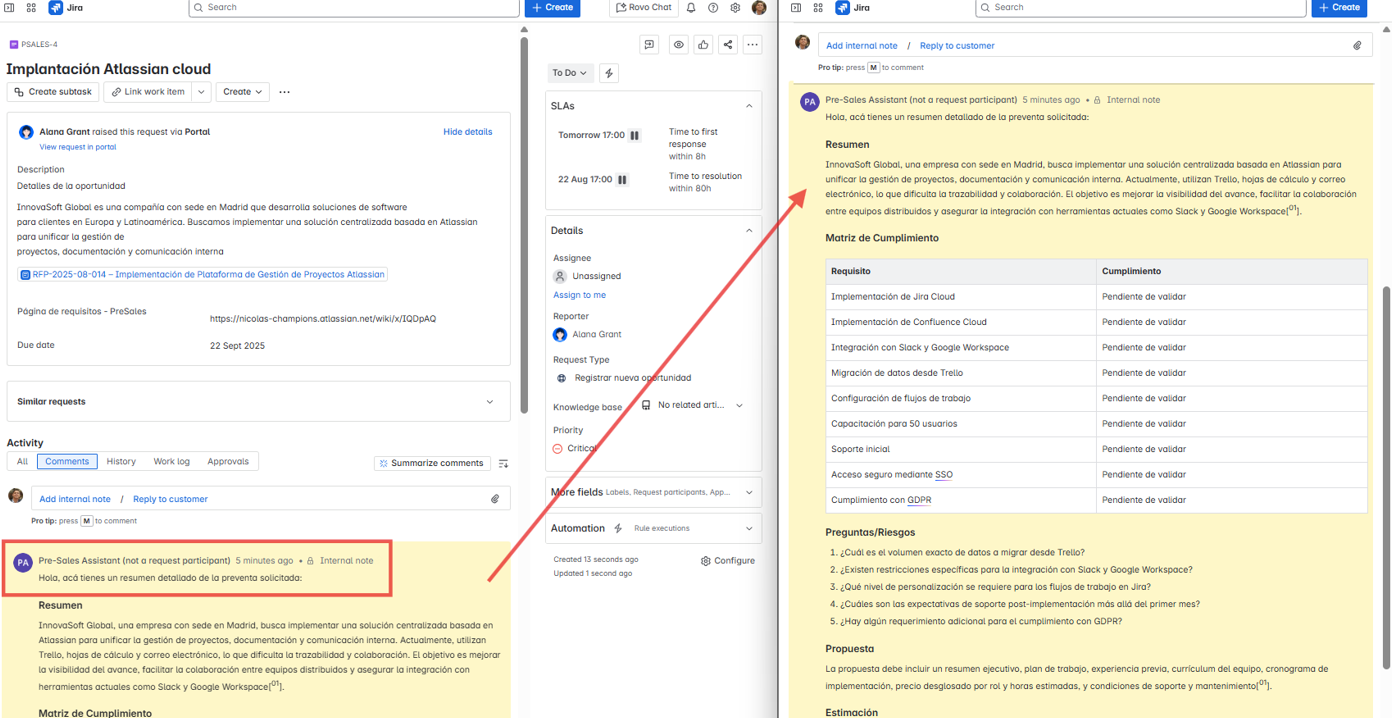Pause toggle beside Tomorrow 17:00 SLA
Image resolution: width=1392 pixels, height=718 pixels.
coord(635,136)
